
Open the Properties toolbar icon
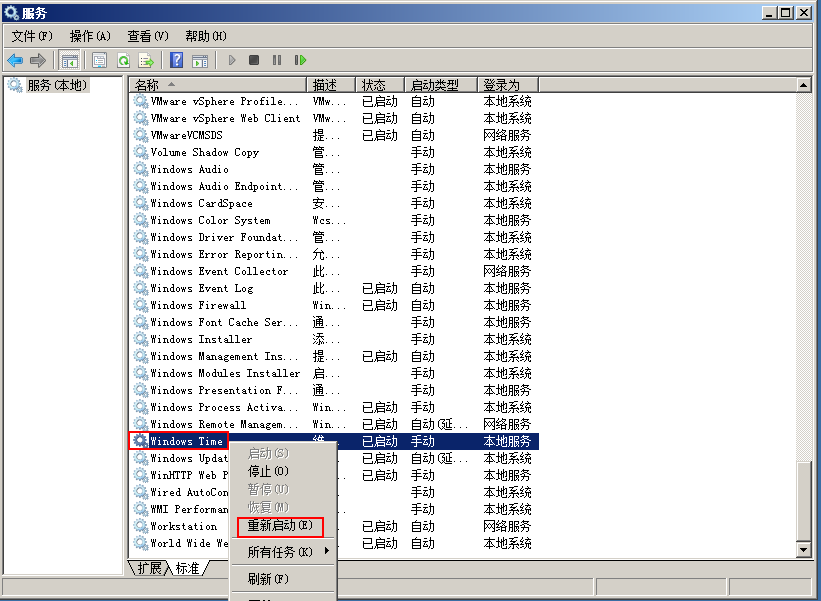tap(99, 61)
